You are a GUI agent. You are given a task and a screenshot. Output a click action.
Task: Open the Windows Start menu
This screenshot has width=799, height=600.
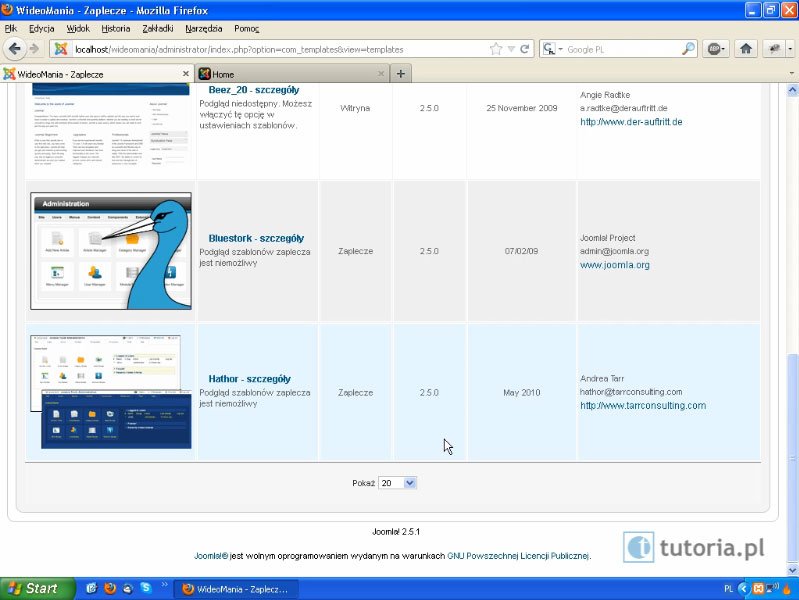pos(30,588)
